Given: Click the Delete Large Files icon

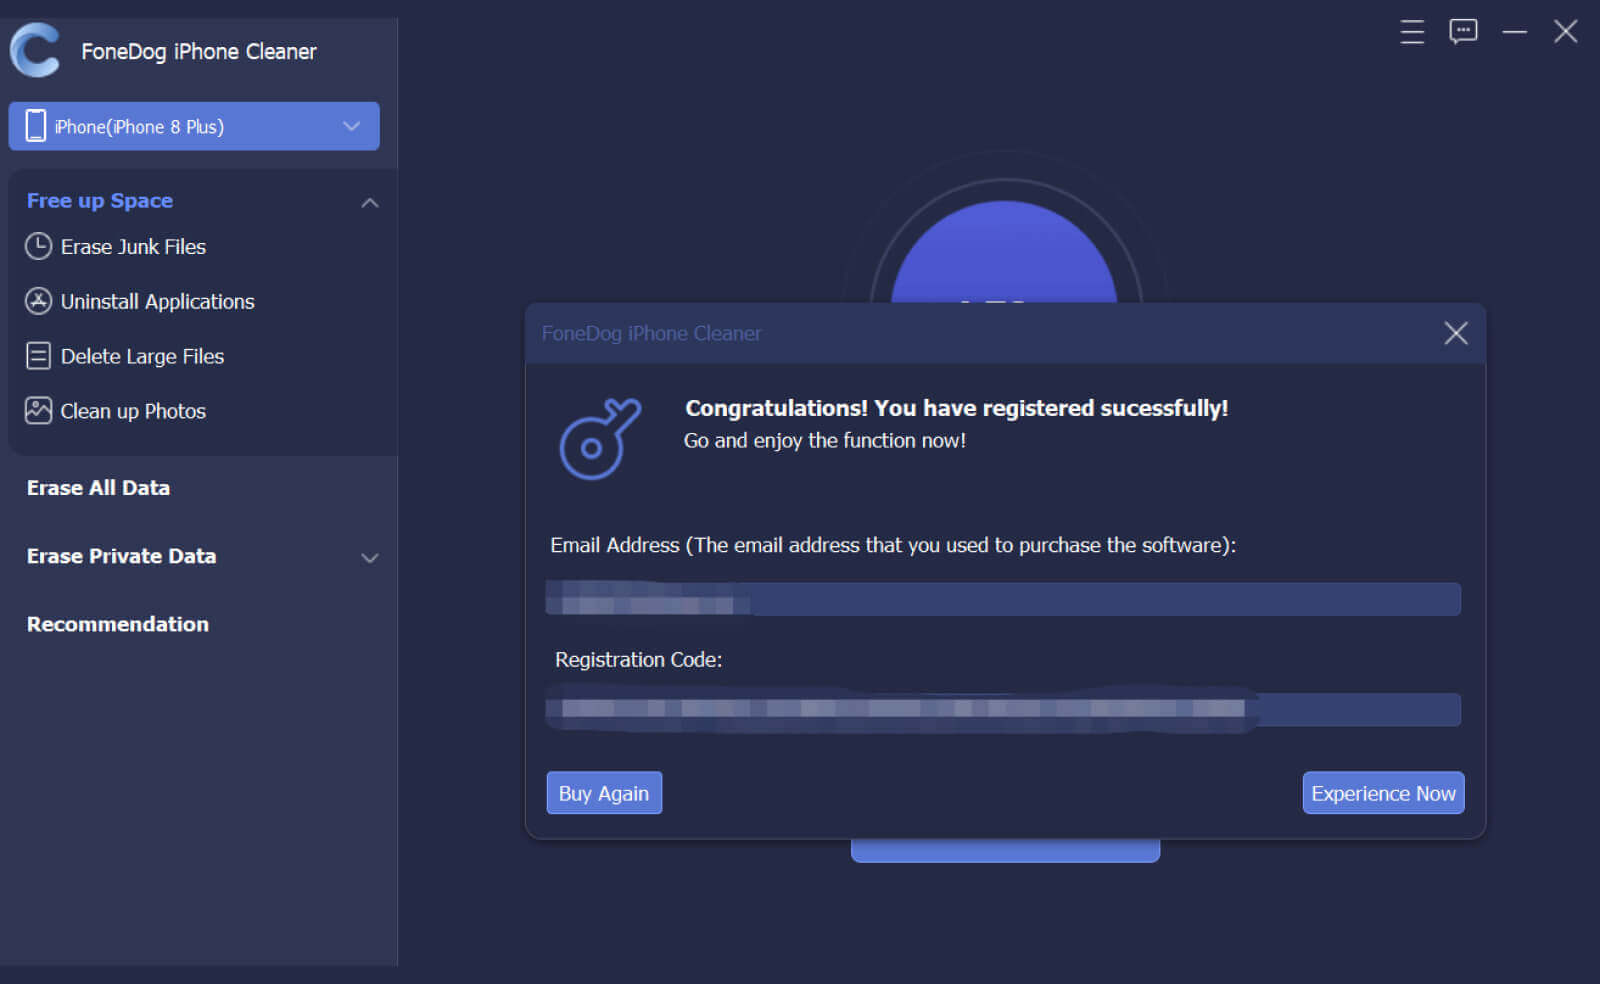Looking at the screenshot, I should (38, 356).
